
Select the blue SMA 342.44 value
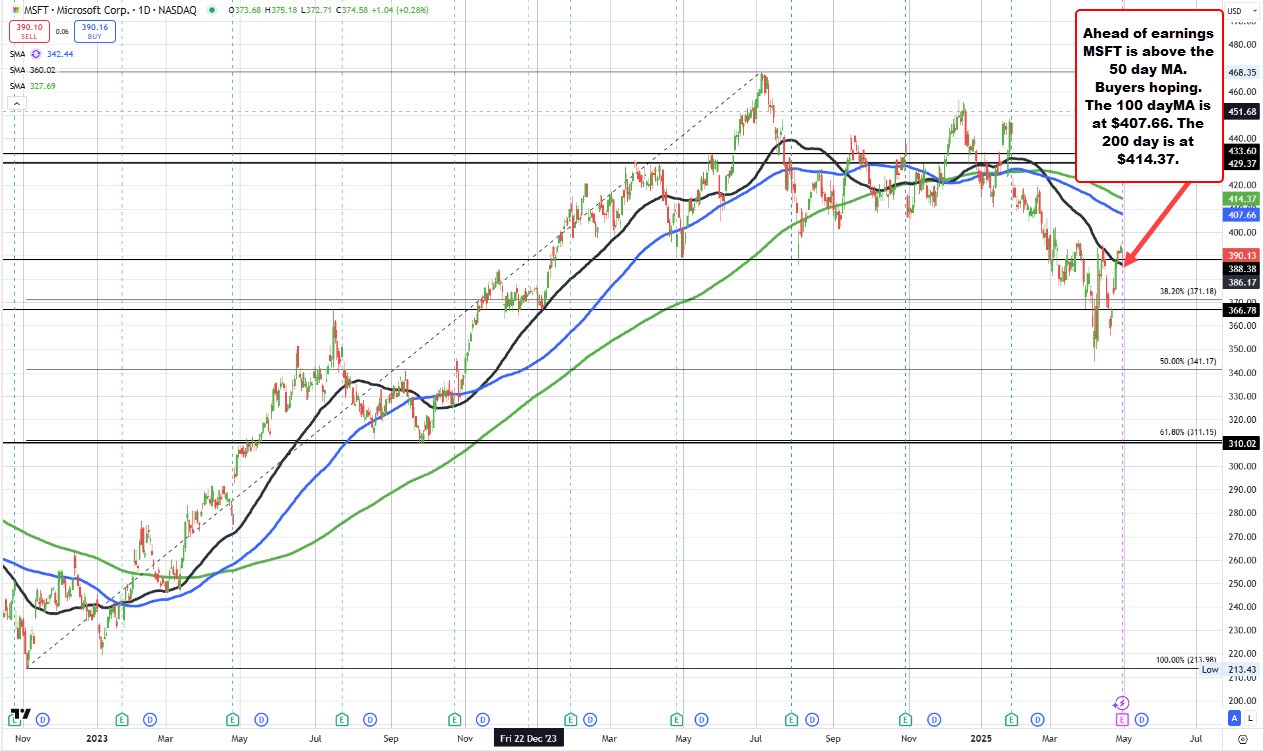60,54
